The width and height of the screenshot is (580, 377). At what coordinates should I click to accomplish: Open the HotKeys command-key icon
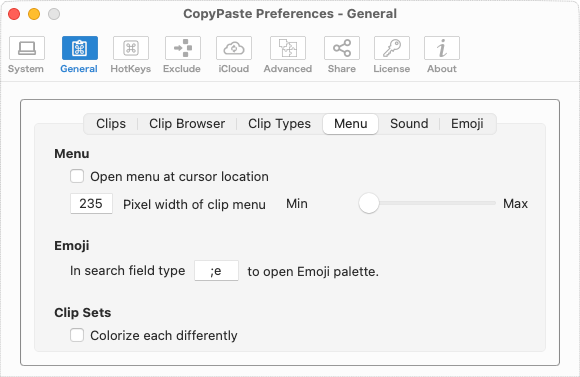click(x=131, y=48)
